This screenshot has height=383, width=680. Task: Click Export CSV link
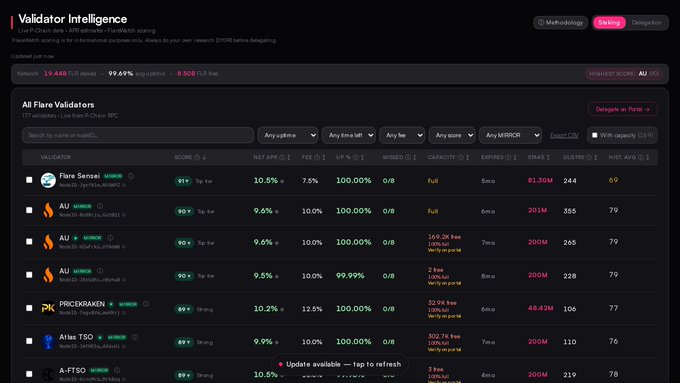pyautogui.click(x=564, y=136)
